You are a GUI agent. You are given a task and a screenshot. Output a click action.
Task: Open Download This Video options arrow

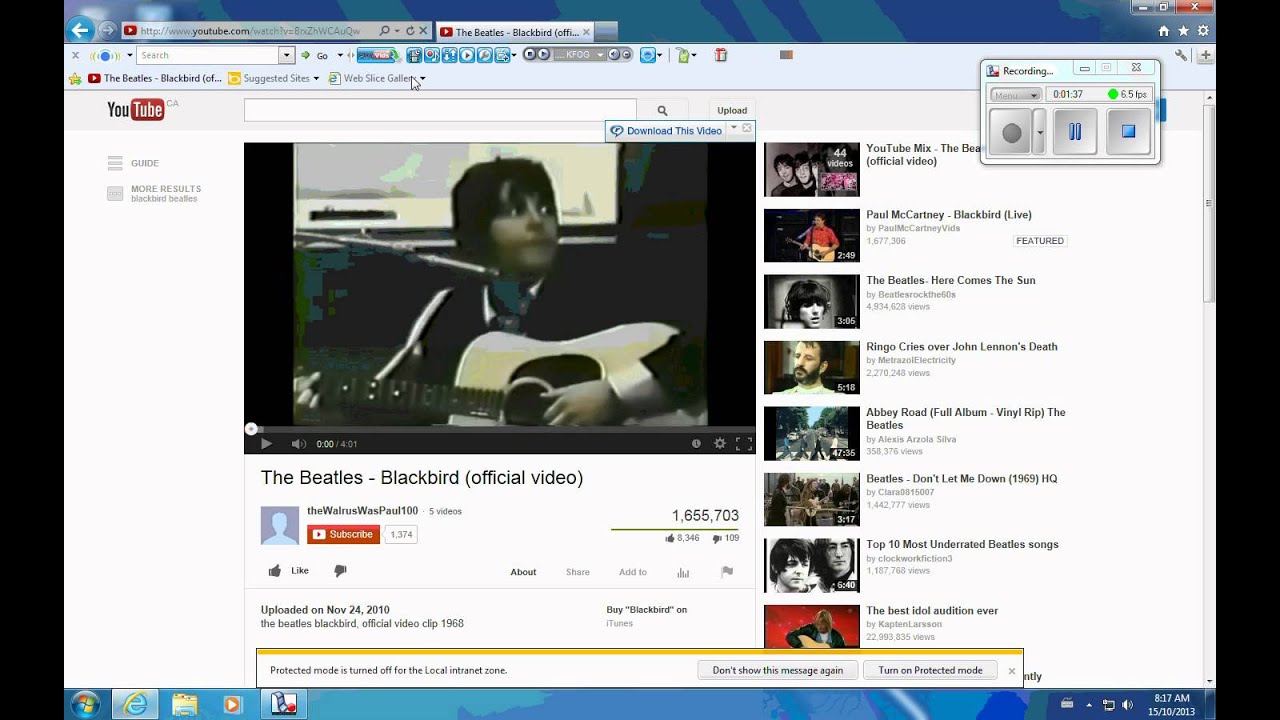[x=733, y=129]
